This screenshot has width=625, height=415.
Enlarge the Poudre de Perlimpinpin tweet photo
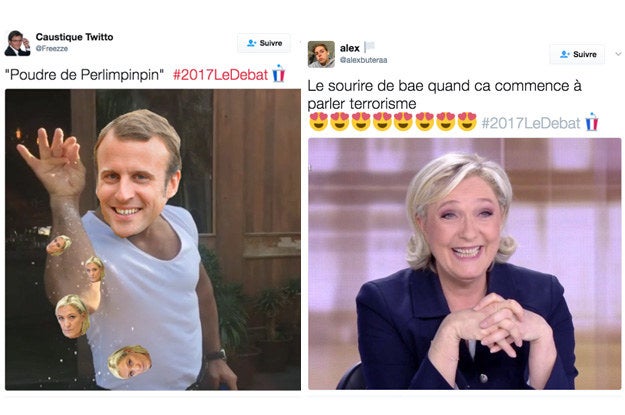pyautogui.click(x=153, y=240)
